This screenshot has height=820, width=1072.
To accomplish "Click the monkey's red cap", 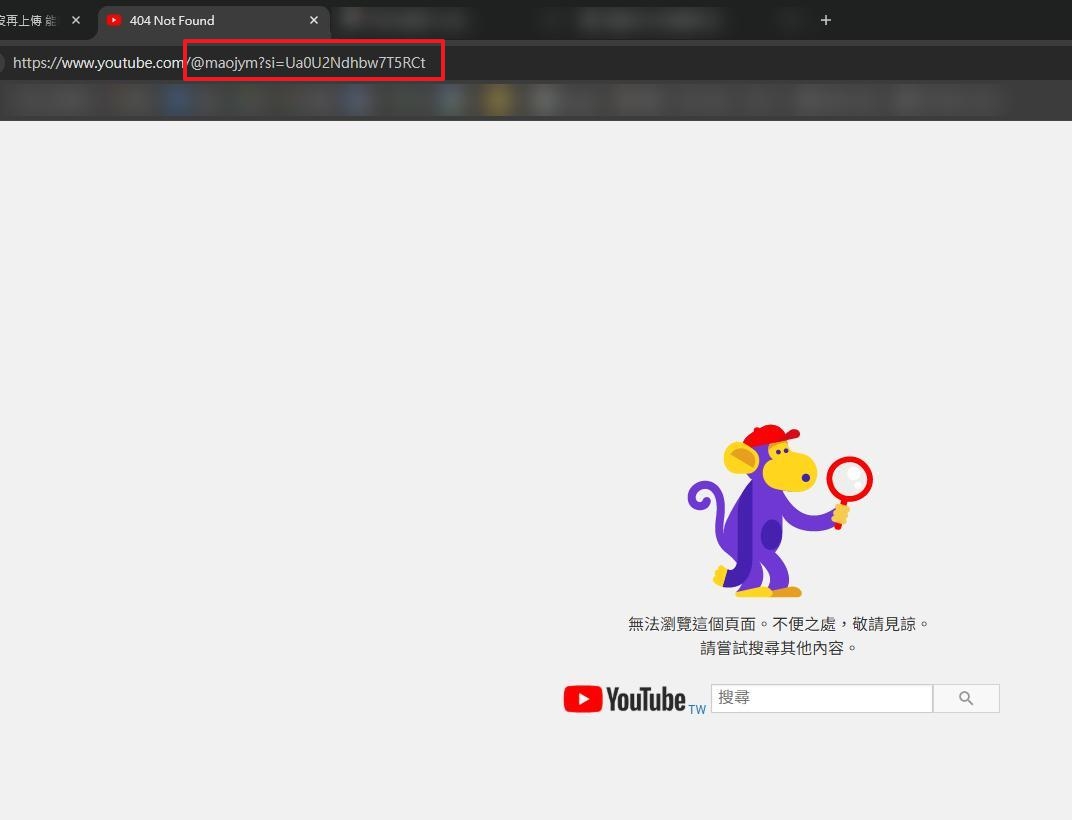I will tap(769, 436).
